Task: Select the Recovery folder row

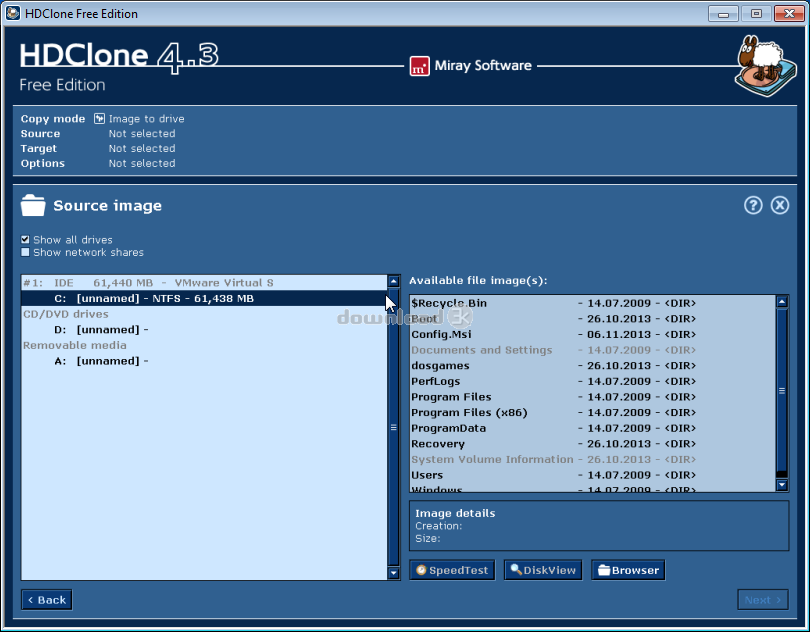Action: [593, 444]
